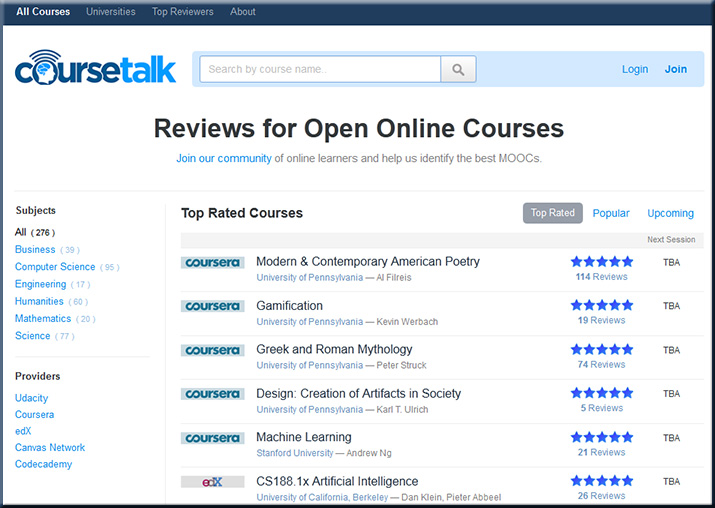Viewport: 715px width, 508px height.
Task: Click University of California, Berkeley link
Action: [x=322, y=497]
